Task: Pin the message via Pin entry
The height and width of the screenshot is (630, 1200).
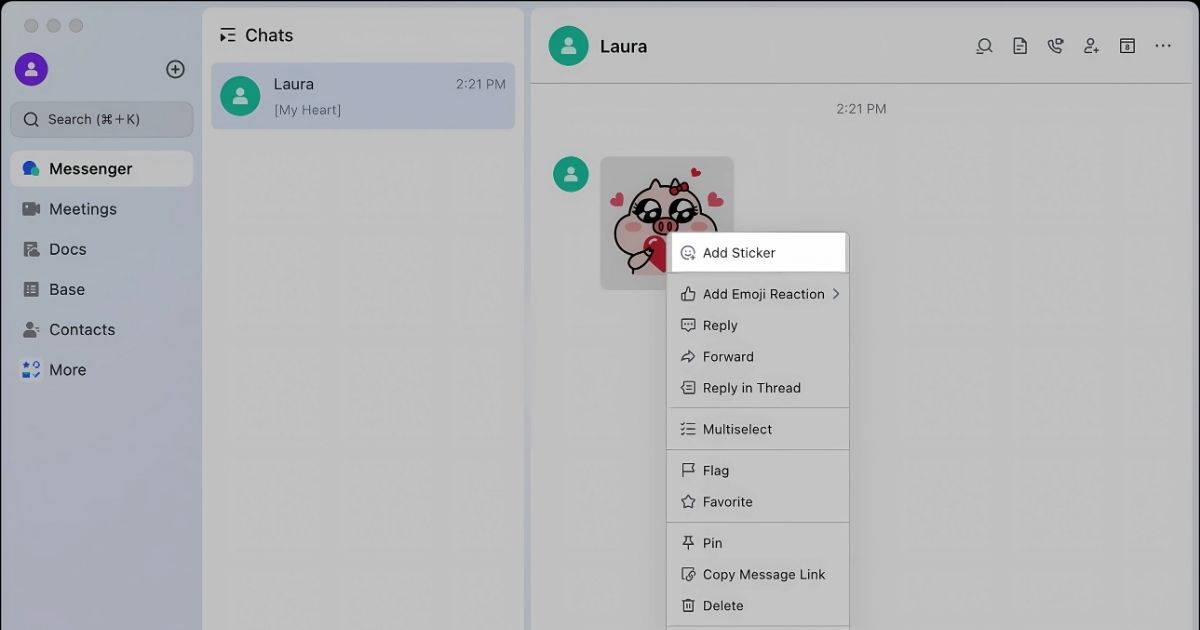Action: [758, 543]
